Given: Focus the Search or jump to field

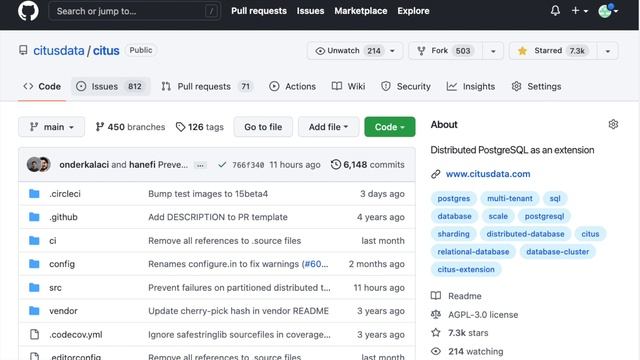Looking at the screenshot, I should click(135, 11).
